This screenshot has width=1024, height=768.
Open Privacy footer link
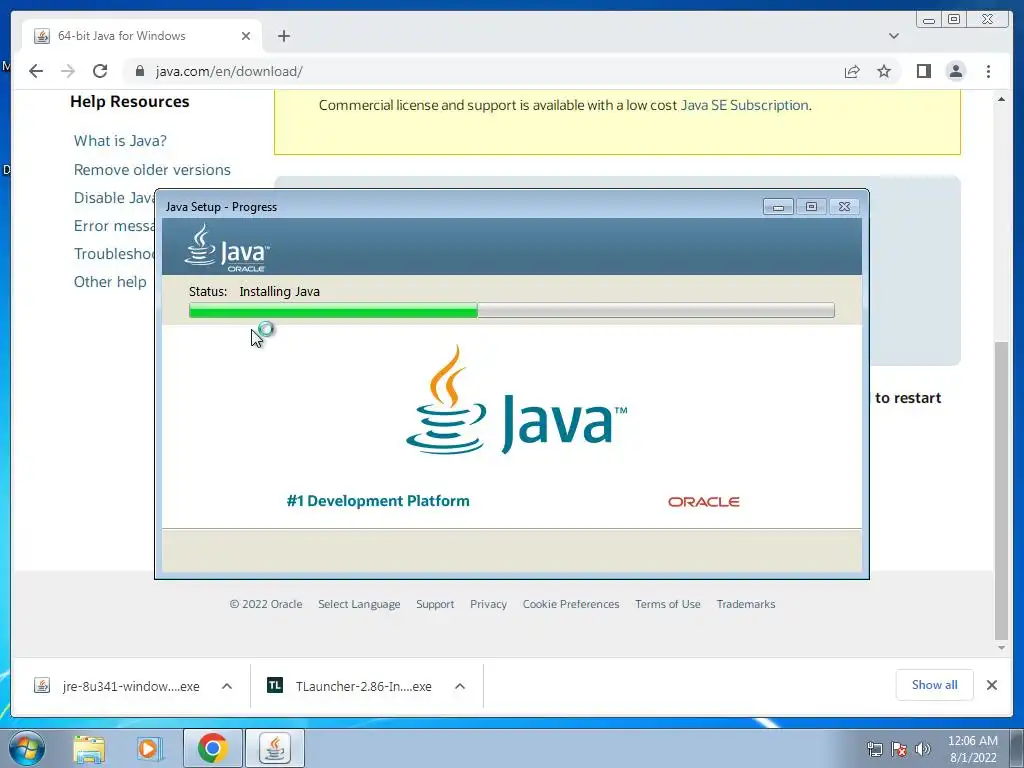[x=488, y=604]
